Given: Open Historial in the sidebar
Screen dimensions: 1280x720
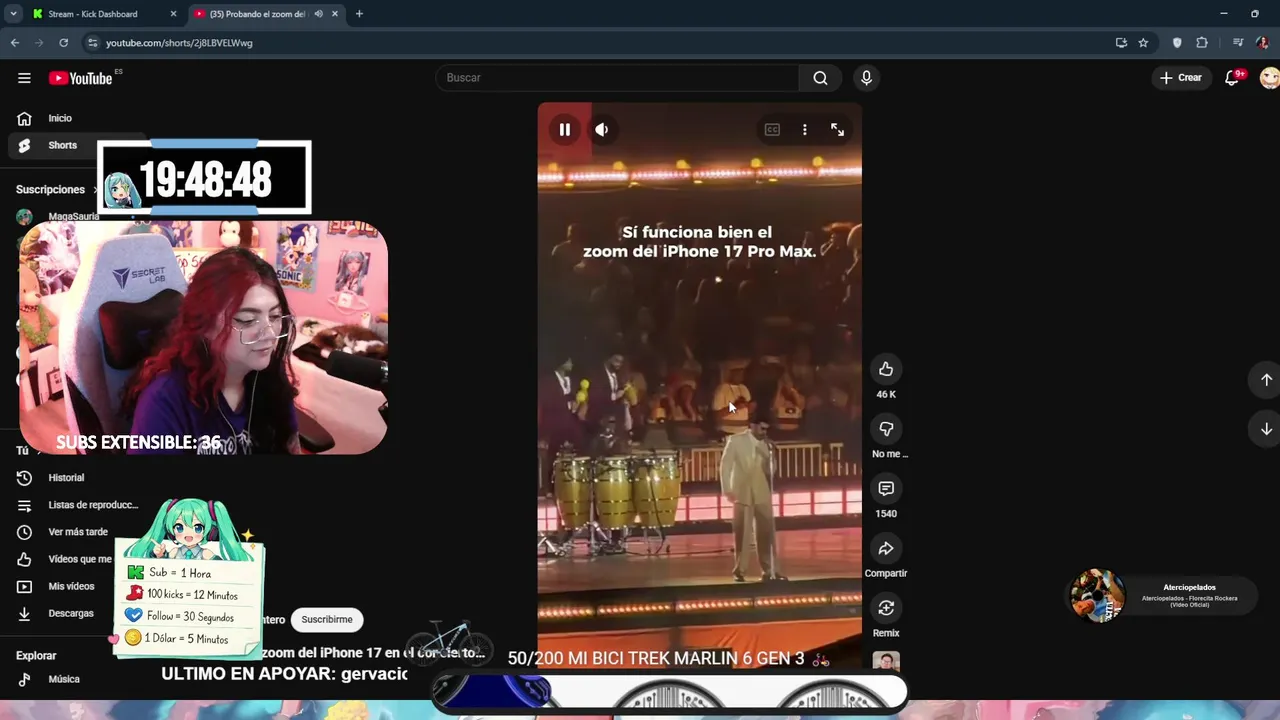Looking at the screenshot, I should (x=66, y=478).
